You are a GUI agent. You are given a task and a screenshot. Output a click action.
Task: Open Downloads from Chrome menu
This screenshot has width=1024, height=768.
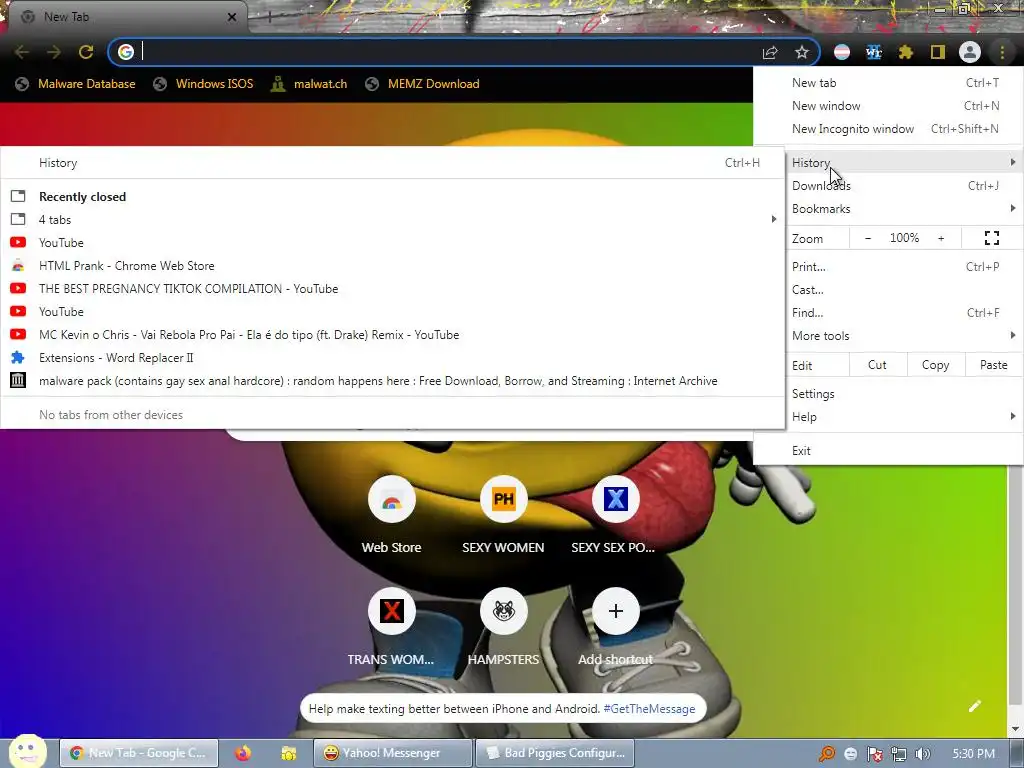click(x=889, y=186)
